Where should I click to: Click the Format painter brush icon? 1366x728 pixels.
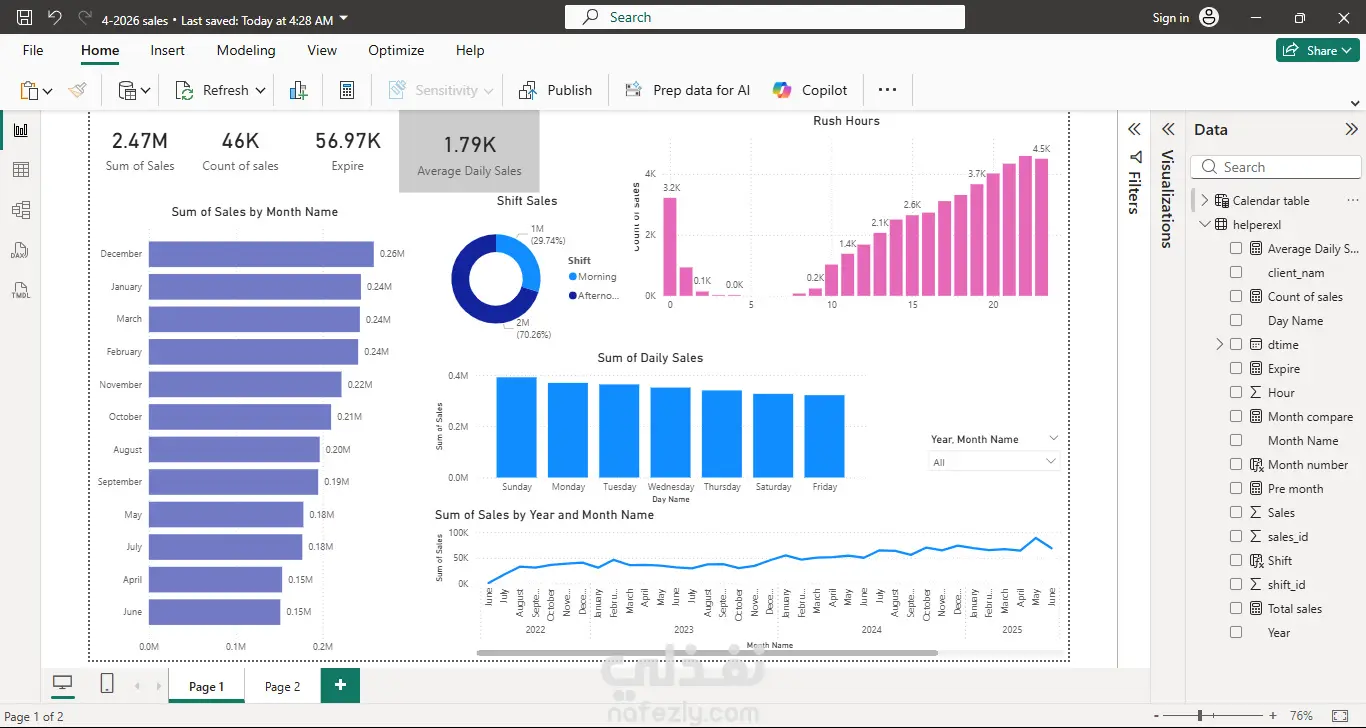[x=78, y=90]
